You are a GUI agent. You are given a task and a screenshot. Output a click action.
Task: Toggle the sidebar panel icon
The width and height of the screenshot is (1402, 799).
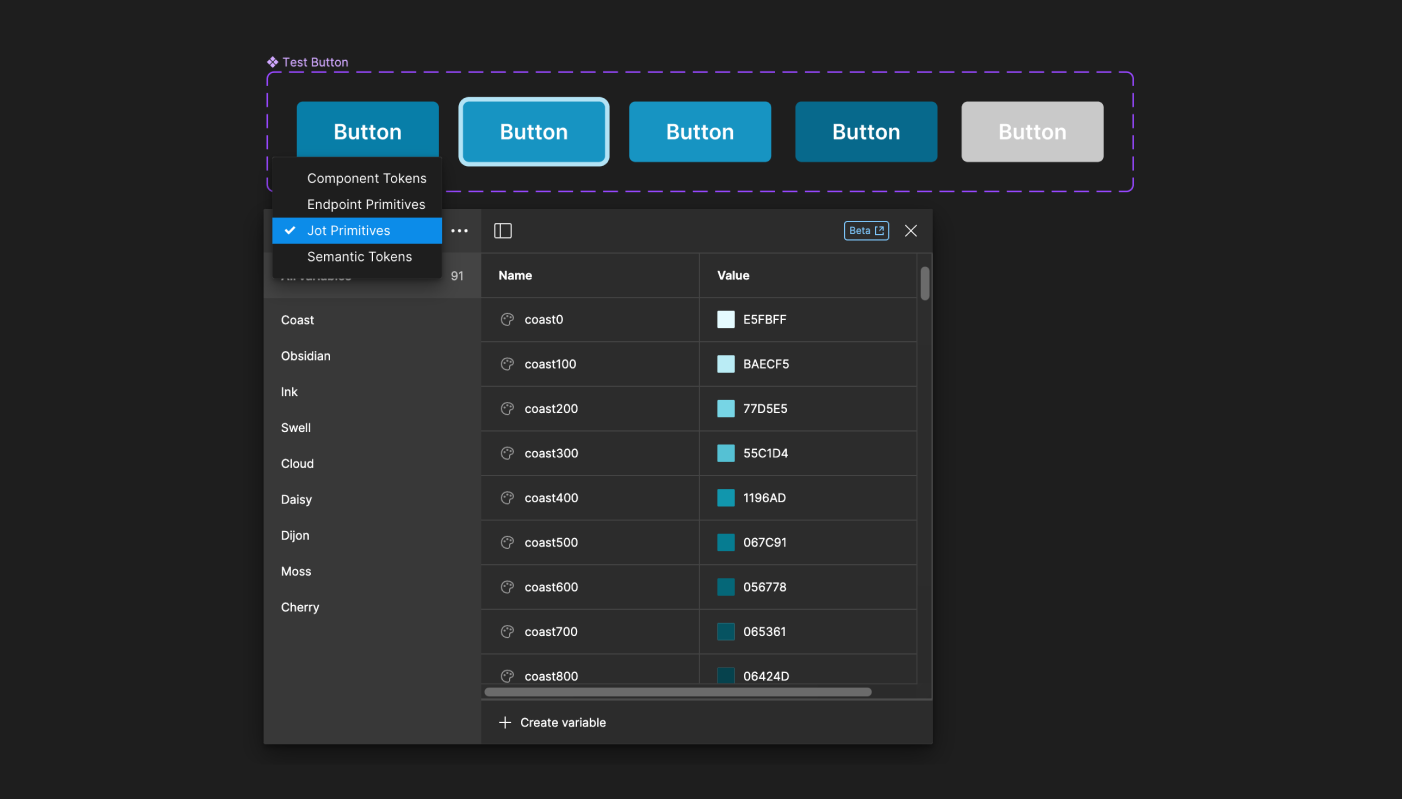click(503, 231)
